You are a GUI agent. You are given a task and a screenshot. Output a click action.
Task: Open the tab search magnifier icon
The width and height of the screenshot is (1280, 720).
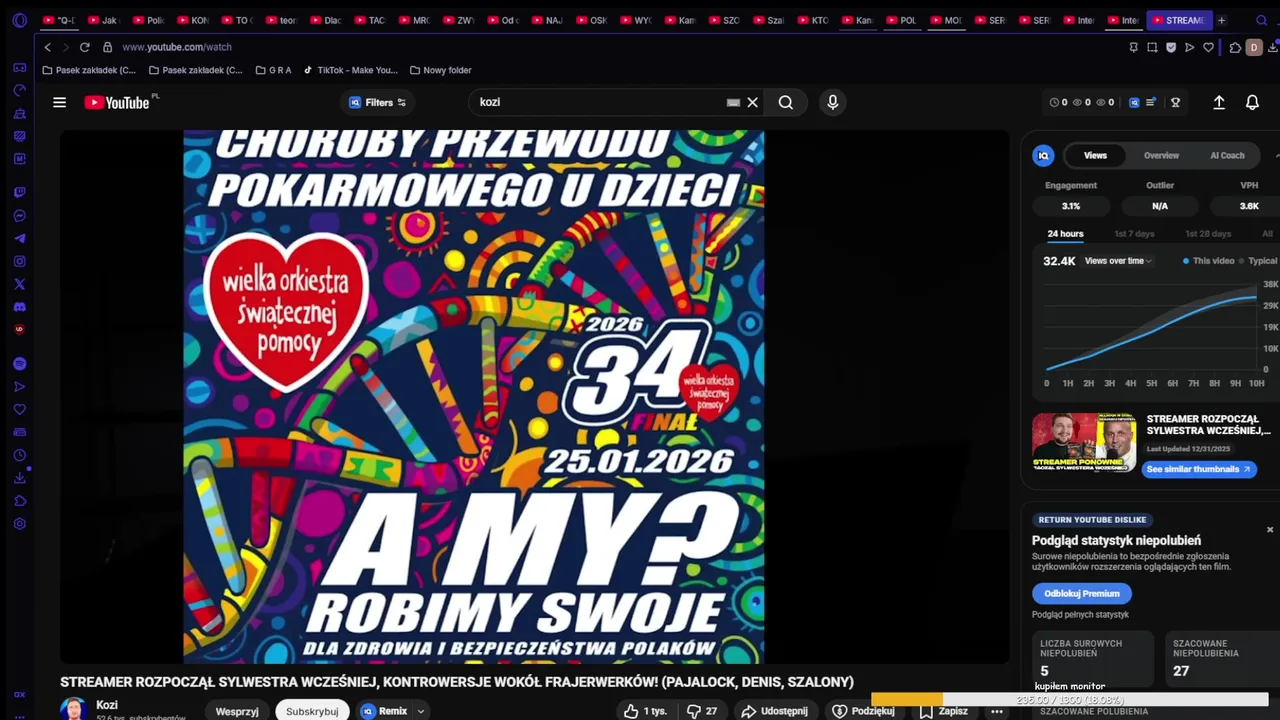coord(1261,20)
